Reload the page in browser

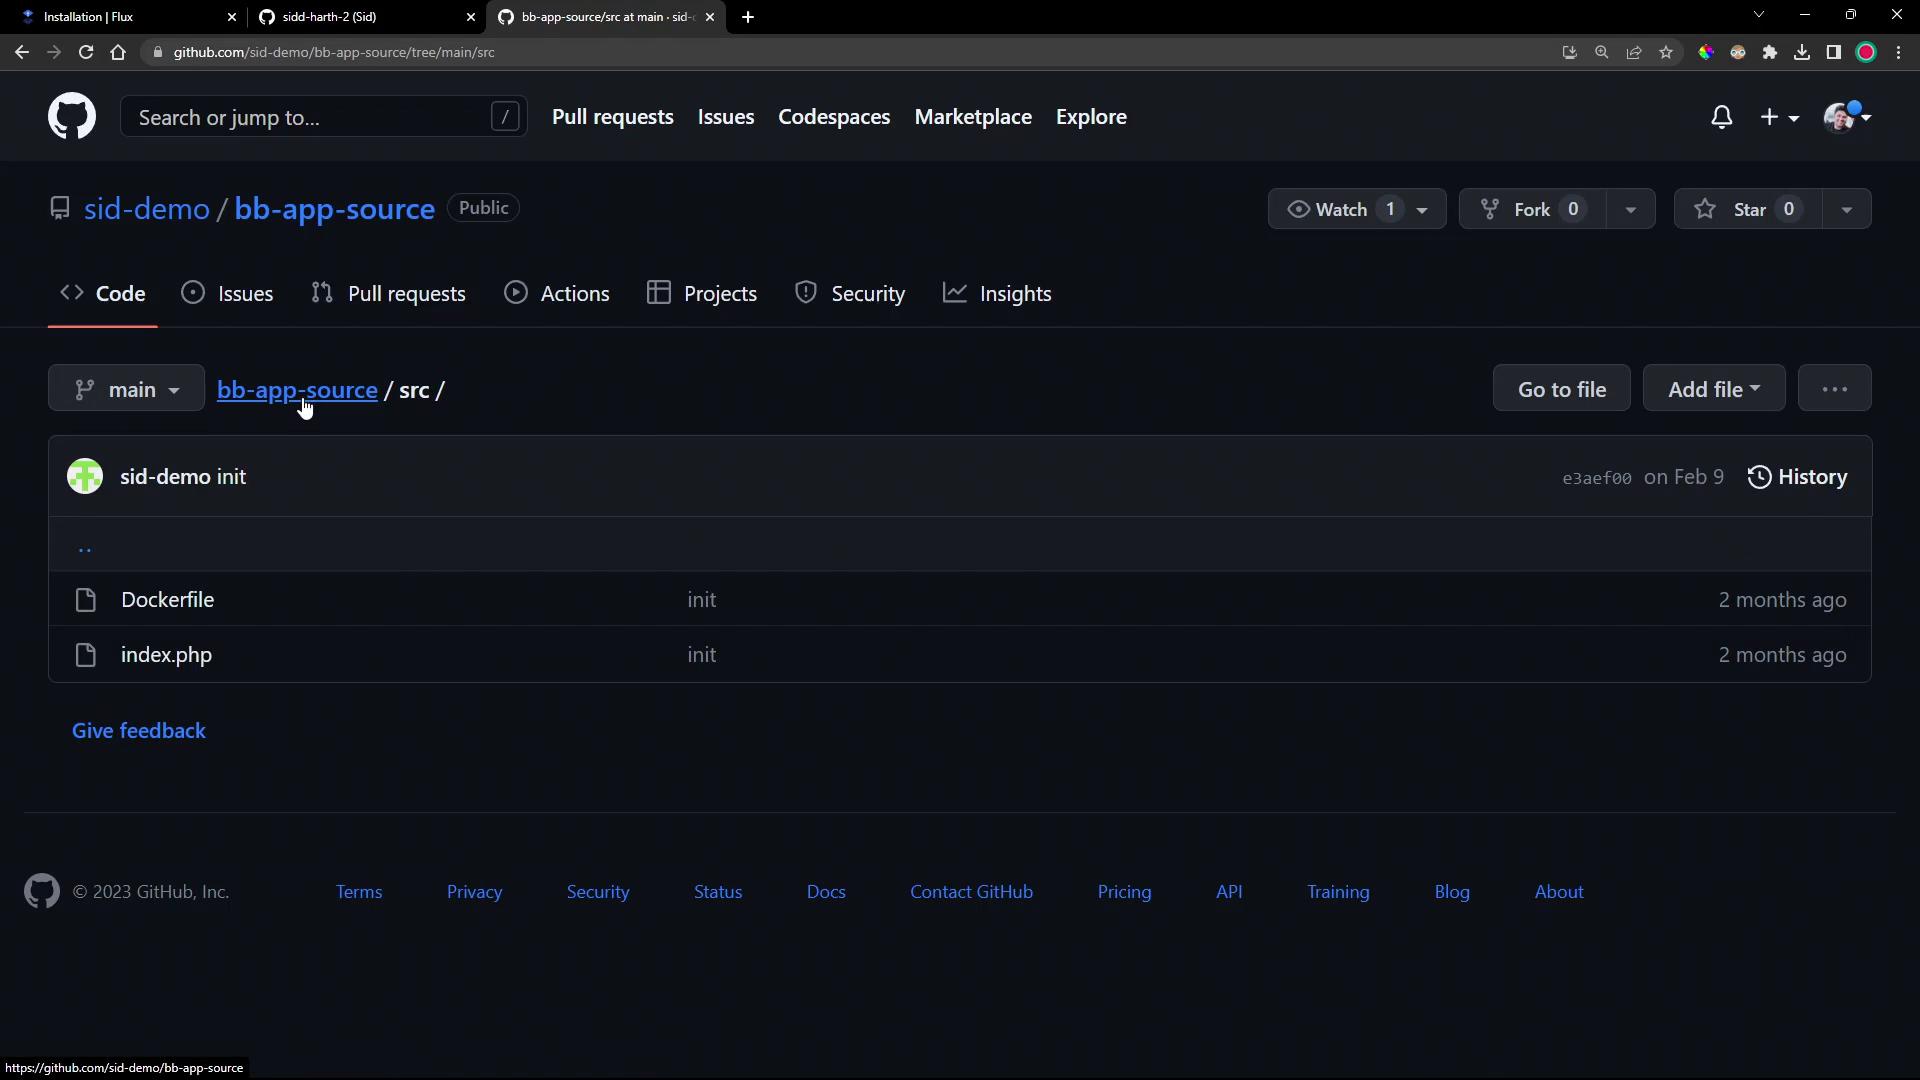tap(86, 52)
